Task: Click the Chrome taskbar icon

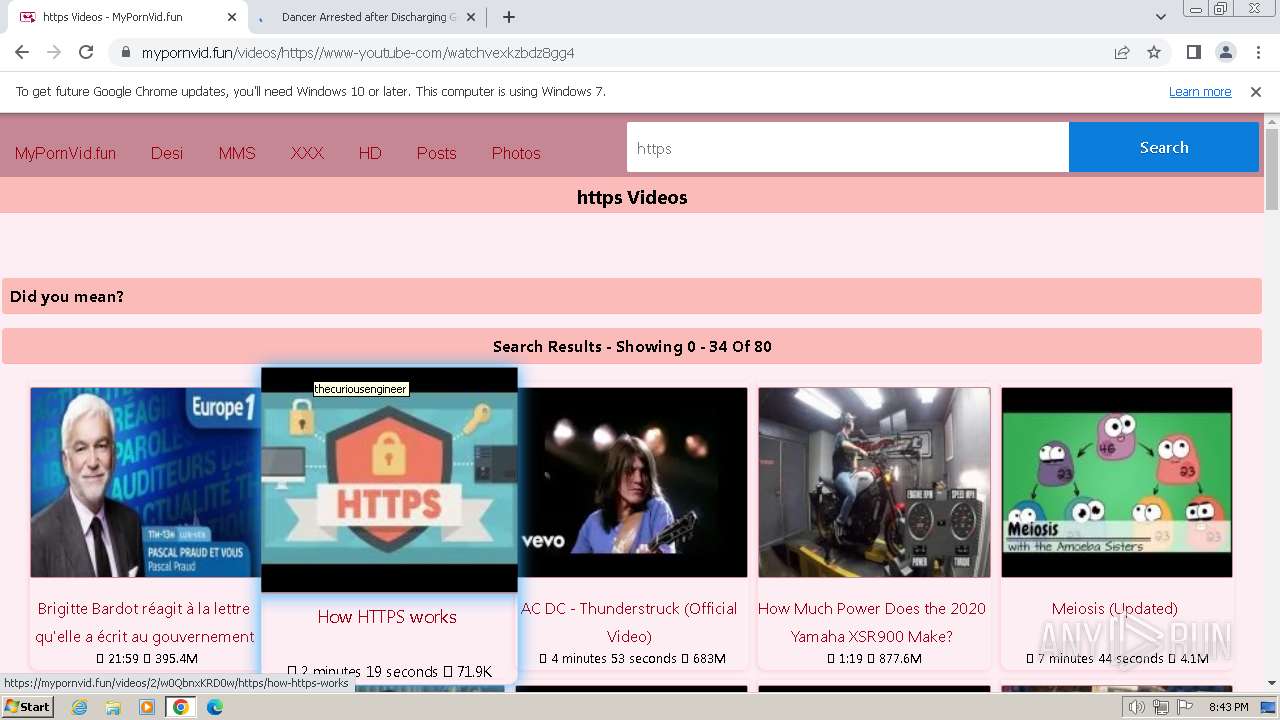Action: click(x=181, y=707)
